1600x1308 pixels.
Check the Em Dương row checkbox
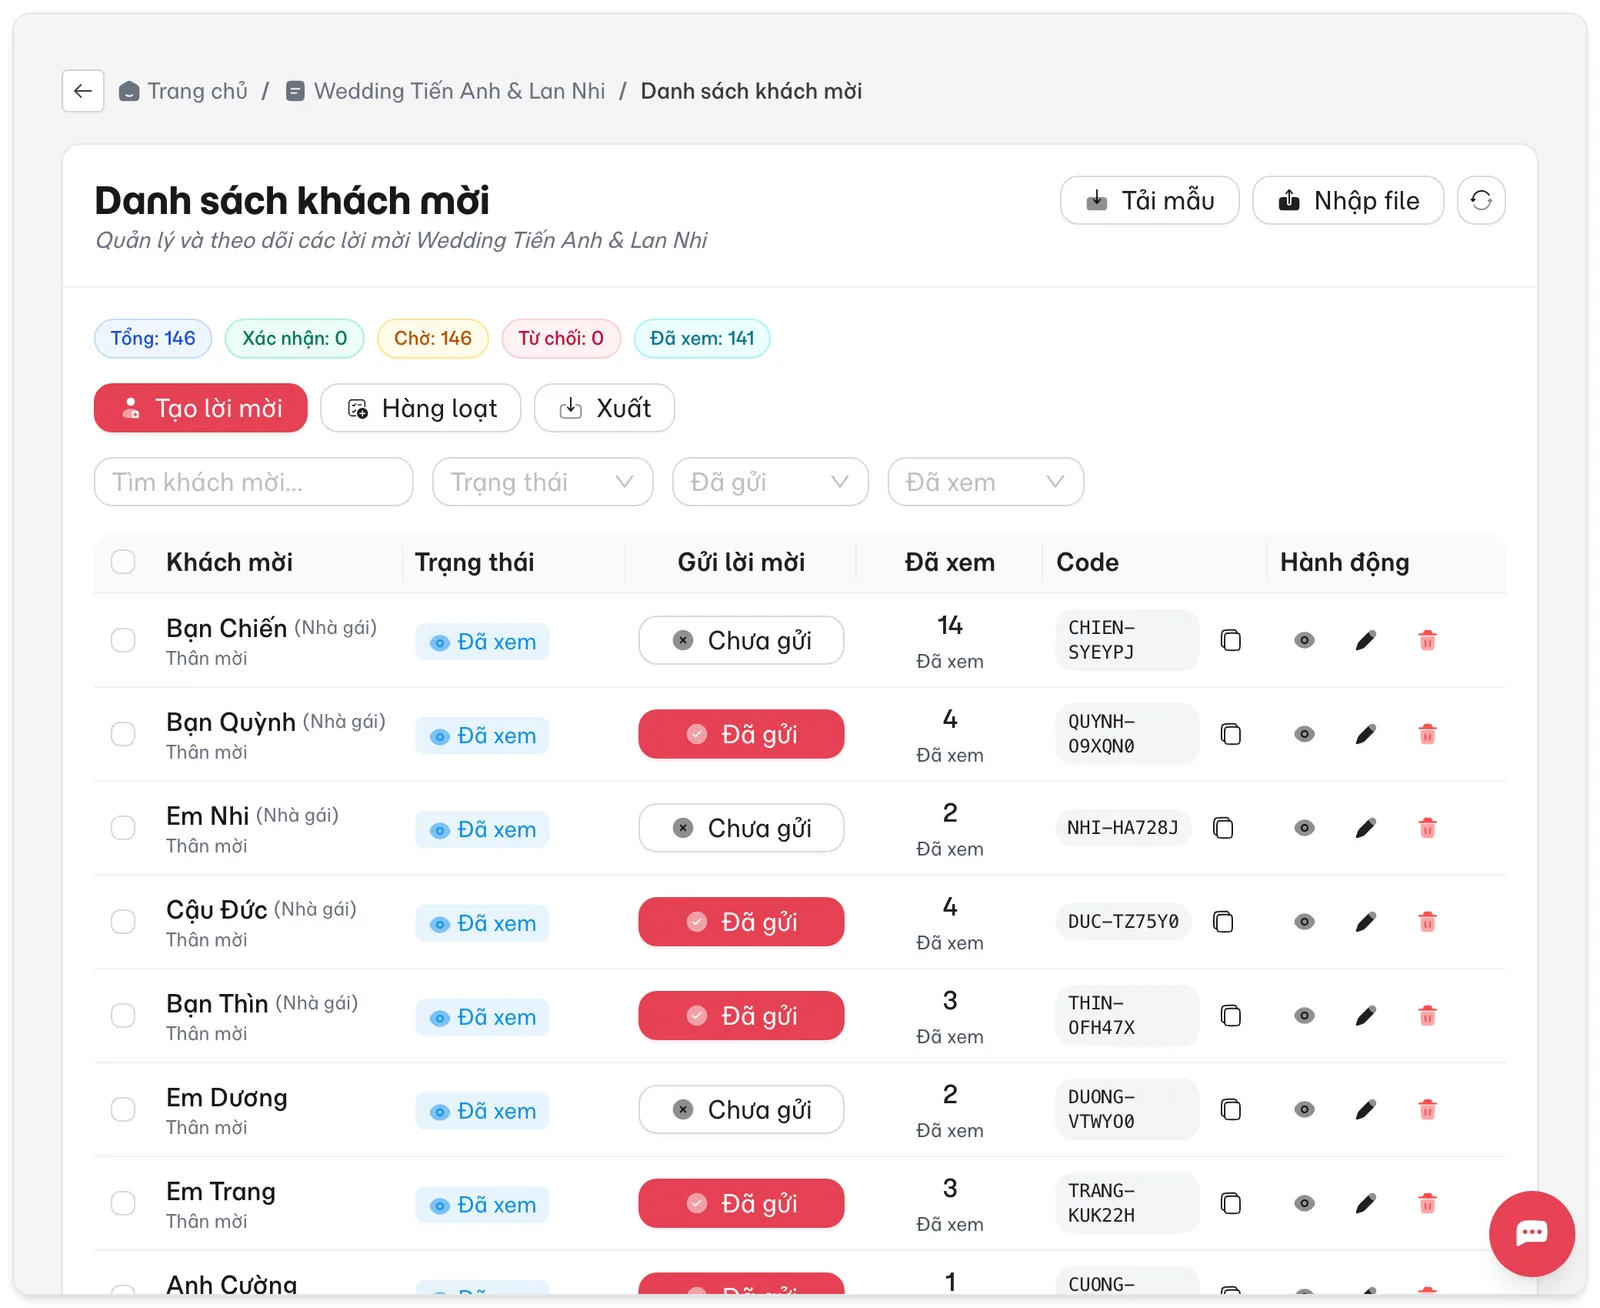(123, 1110)
